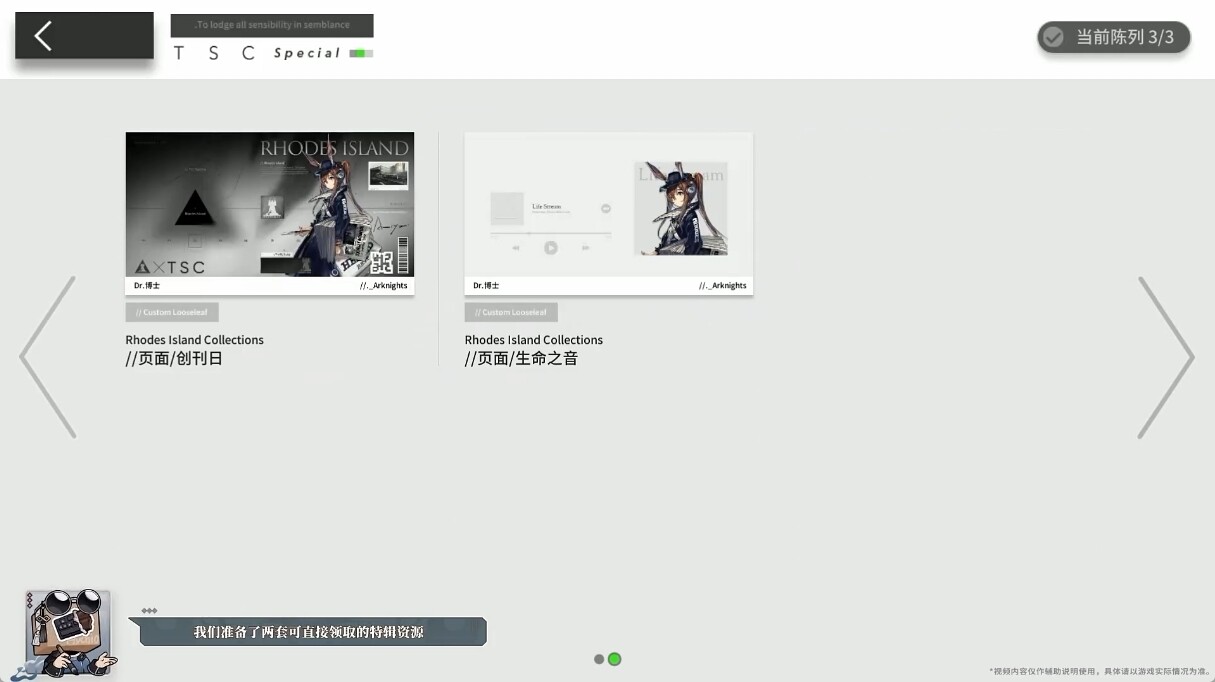The height and width of the screenshot is (682, 1215).
Task: Click //._Arknights label under 生命之音 card
Action: point(723,286)
